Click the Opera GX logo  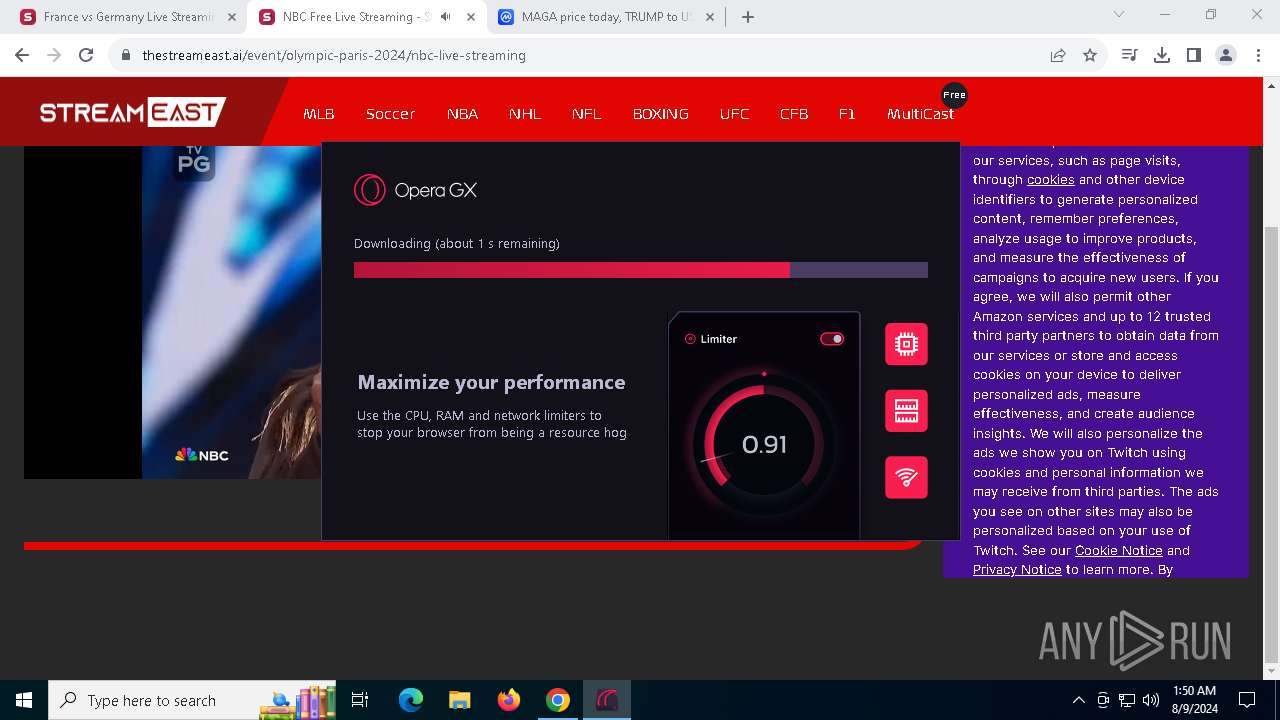click(x=415, y=190)
